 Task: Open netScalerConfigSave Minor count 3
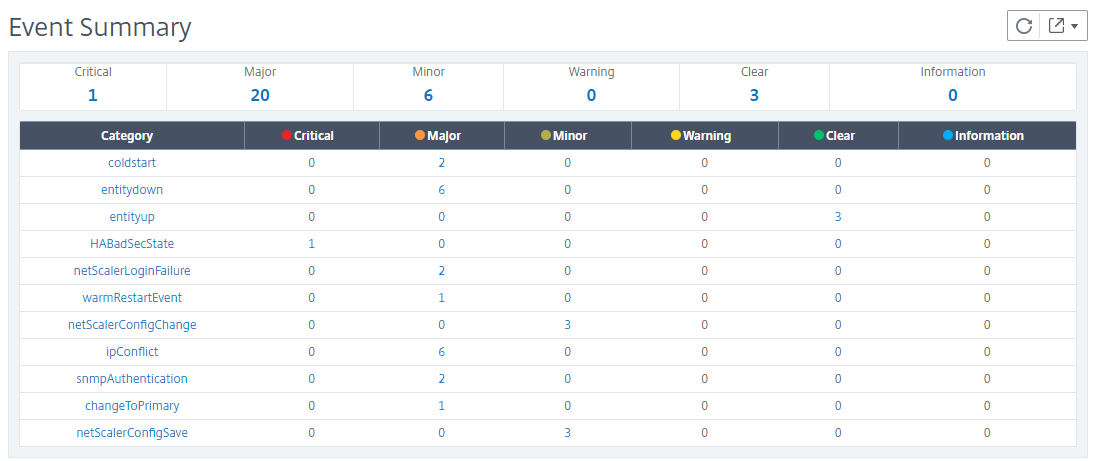coord(567,432)
